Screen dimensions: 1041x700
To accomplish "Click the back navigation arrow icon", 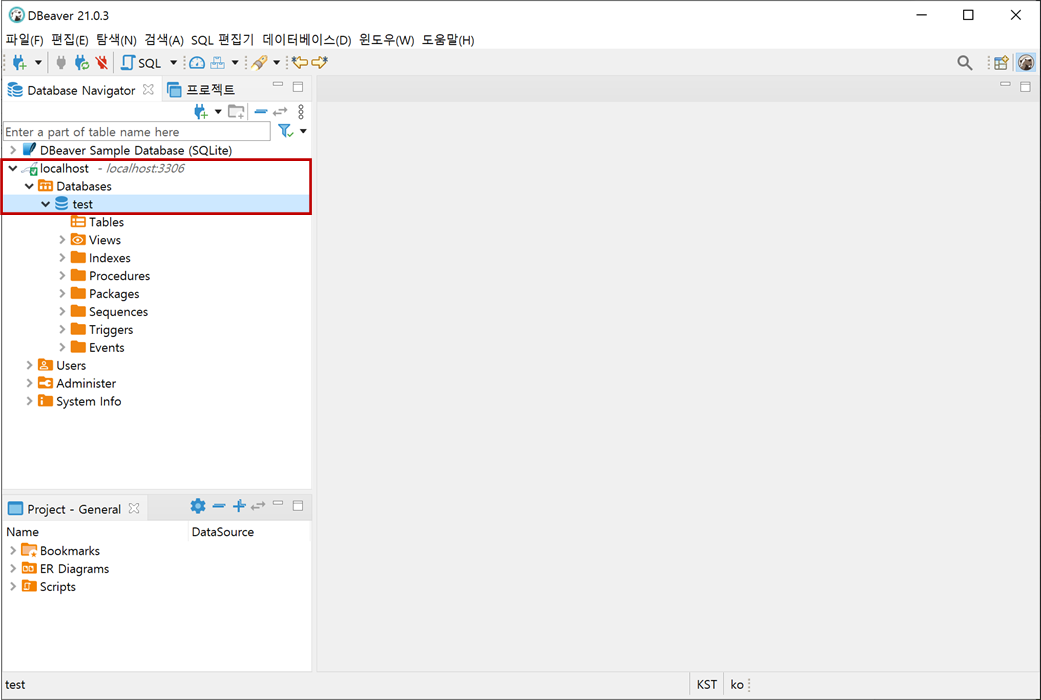I will (x=300, y=62).
